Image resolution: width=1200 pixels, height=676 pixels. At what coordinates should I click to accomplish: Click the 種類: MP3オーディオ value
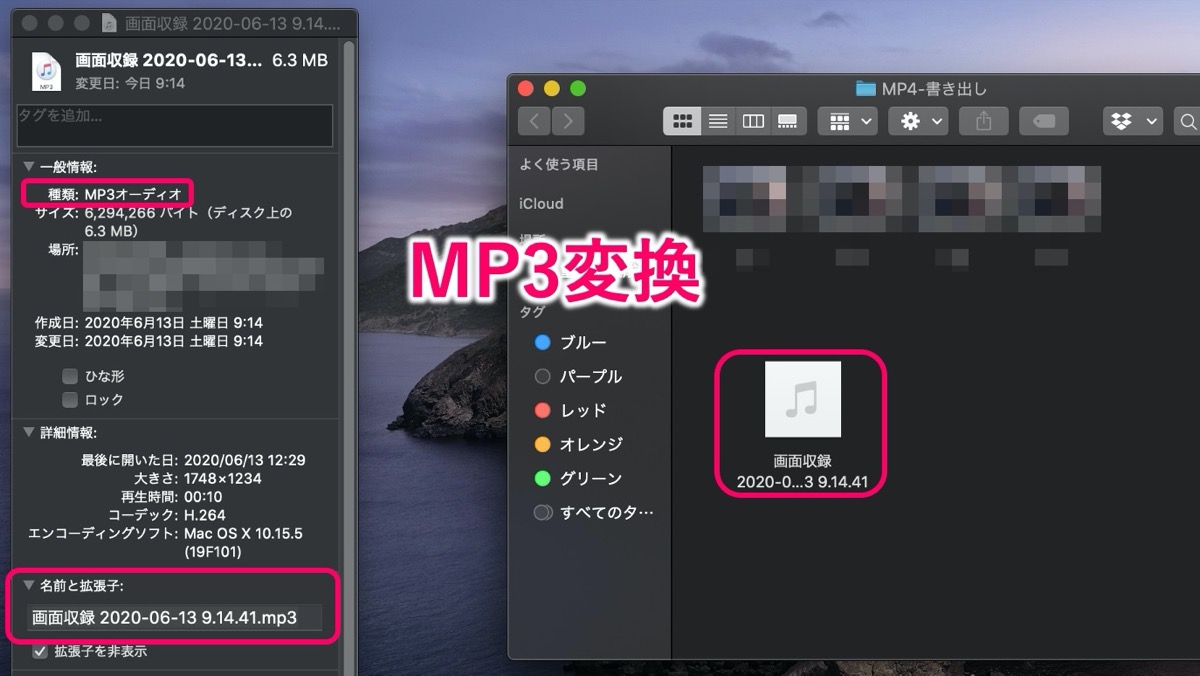(133, 193)
